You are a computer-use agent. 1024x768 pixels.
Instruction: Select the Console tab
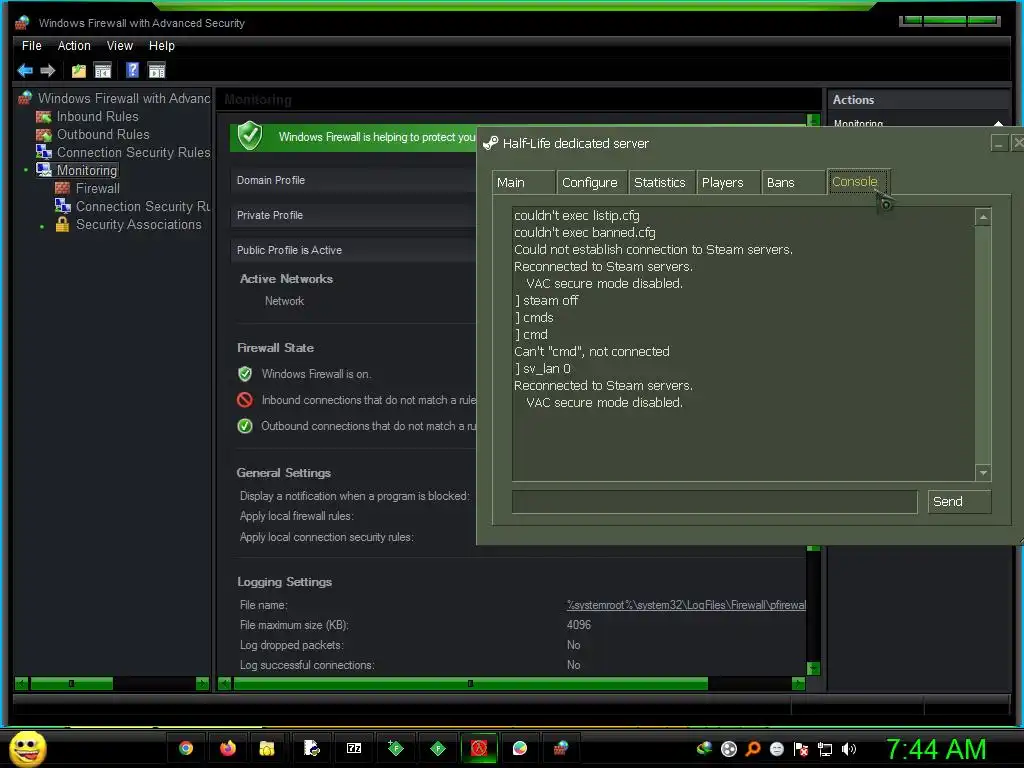click(x=857, y=182)
